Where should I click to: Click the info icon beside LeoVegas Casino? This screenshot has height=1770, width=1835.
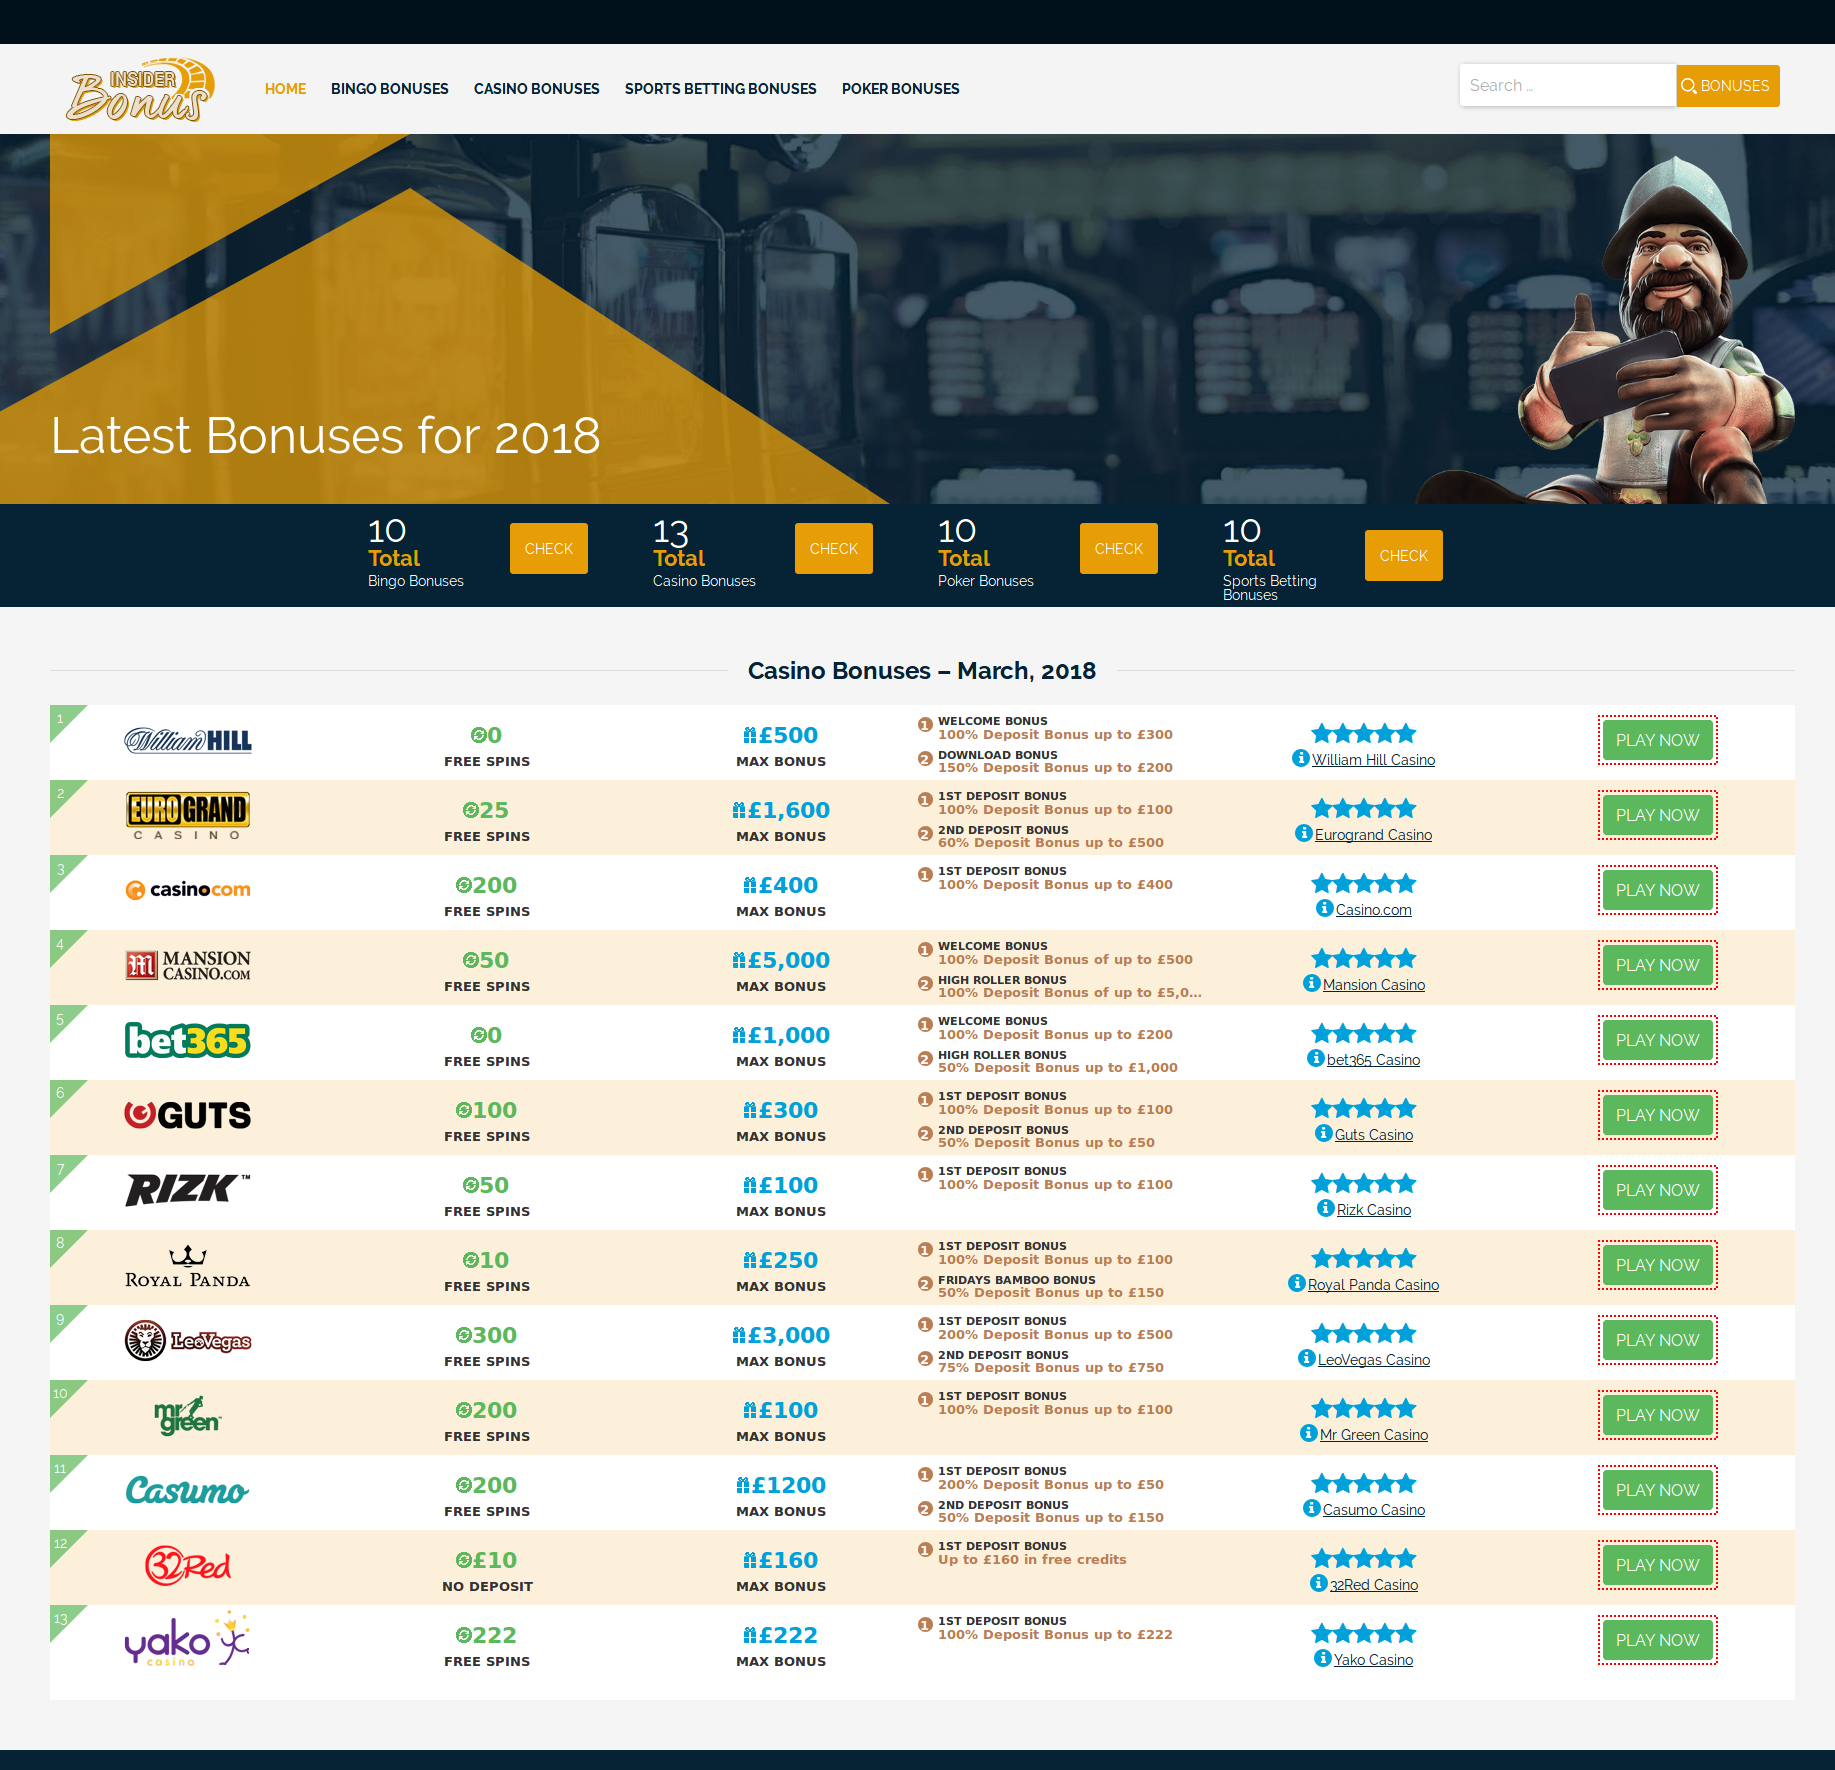click(1307, 1358)
